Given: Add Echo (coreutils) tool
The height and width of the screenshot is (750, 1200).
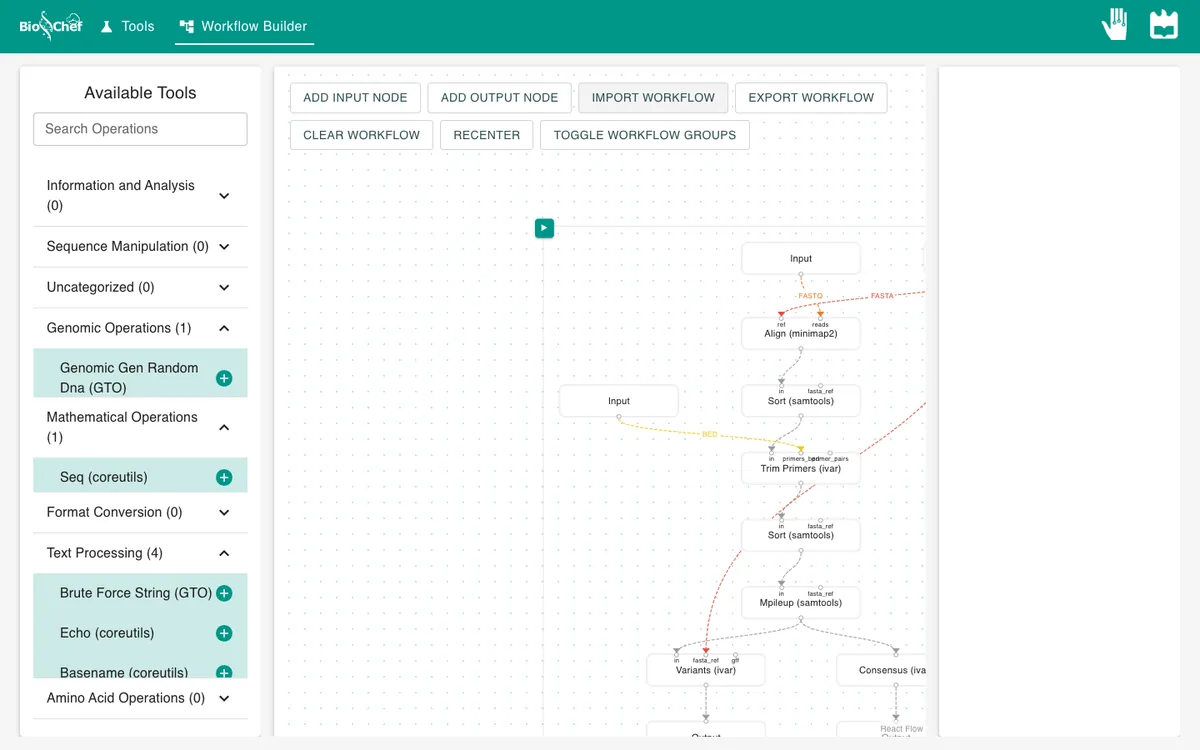Looking at the screenshot, I should [224, 633].
